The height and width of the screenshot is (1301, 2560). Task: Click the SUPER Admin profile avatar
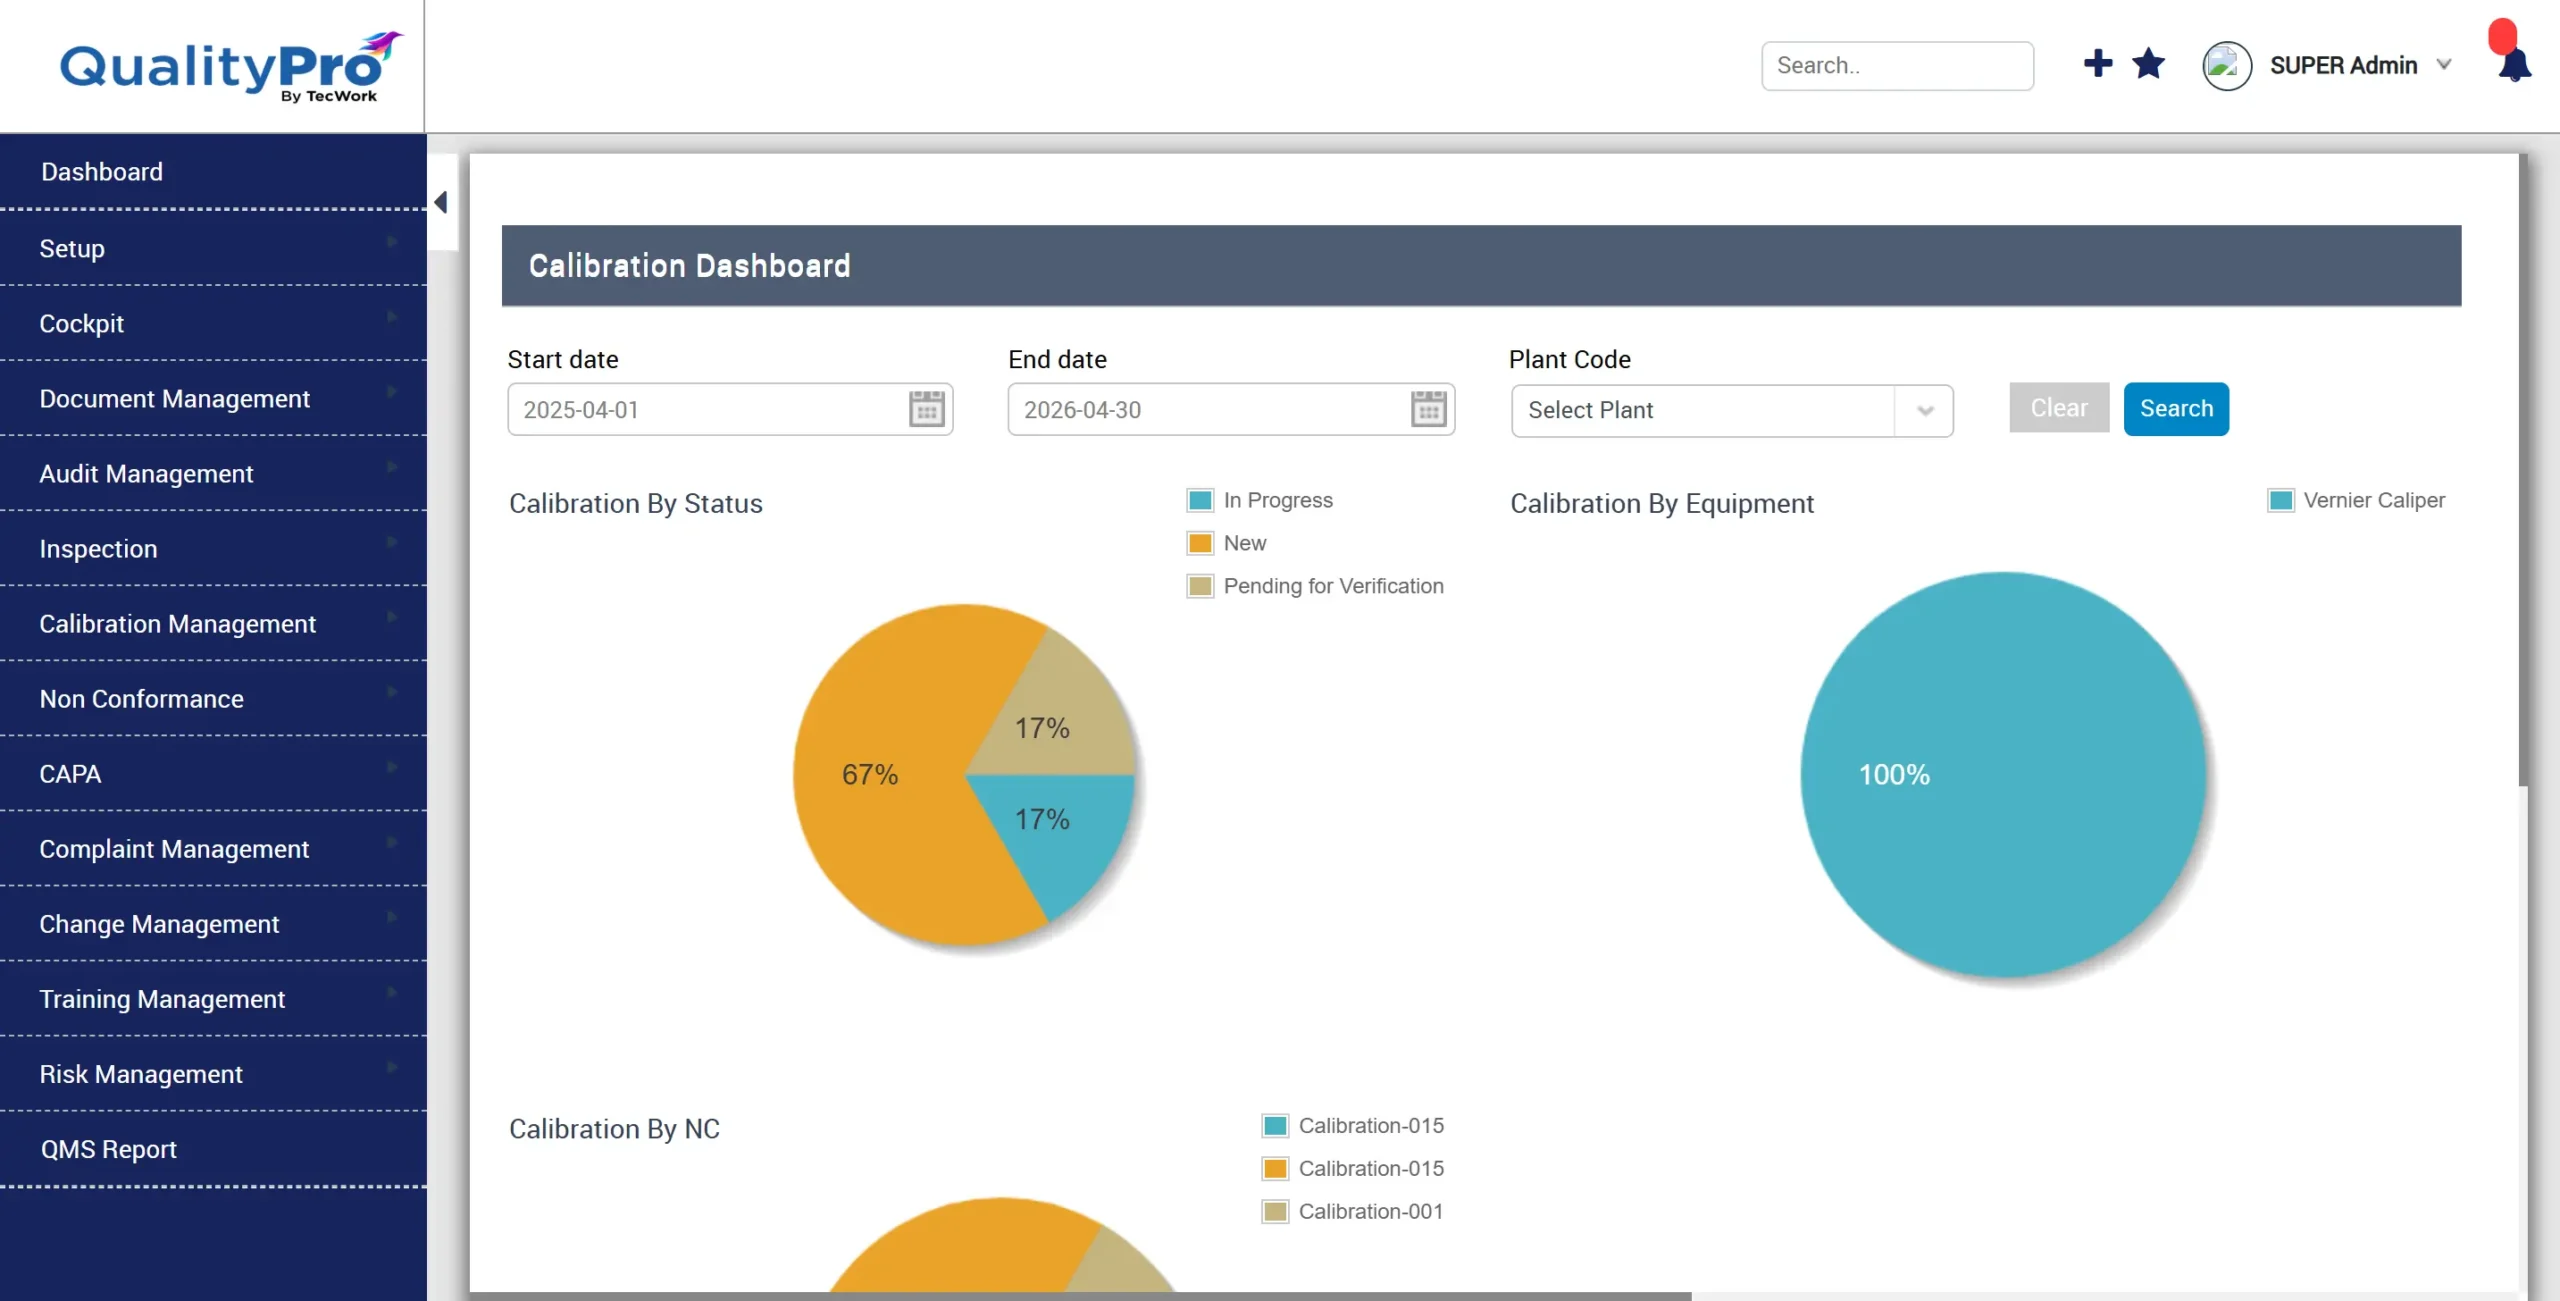click(2226, 66)
